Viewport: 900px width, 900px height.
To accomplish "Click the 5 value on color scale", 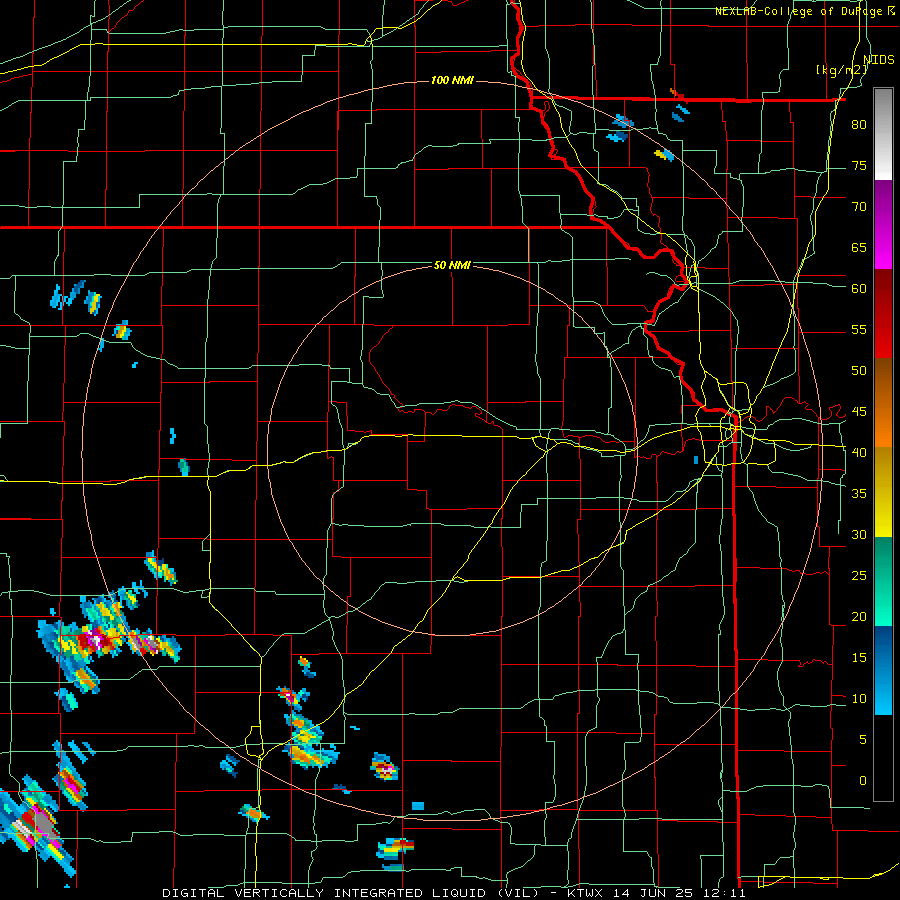I will 863,739.
